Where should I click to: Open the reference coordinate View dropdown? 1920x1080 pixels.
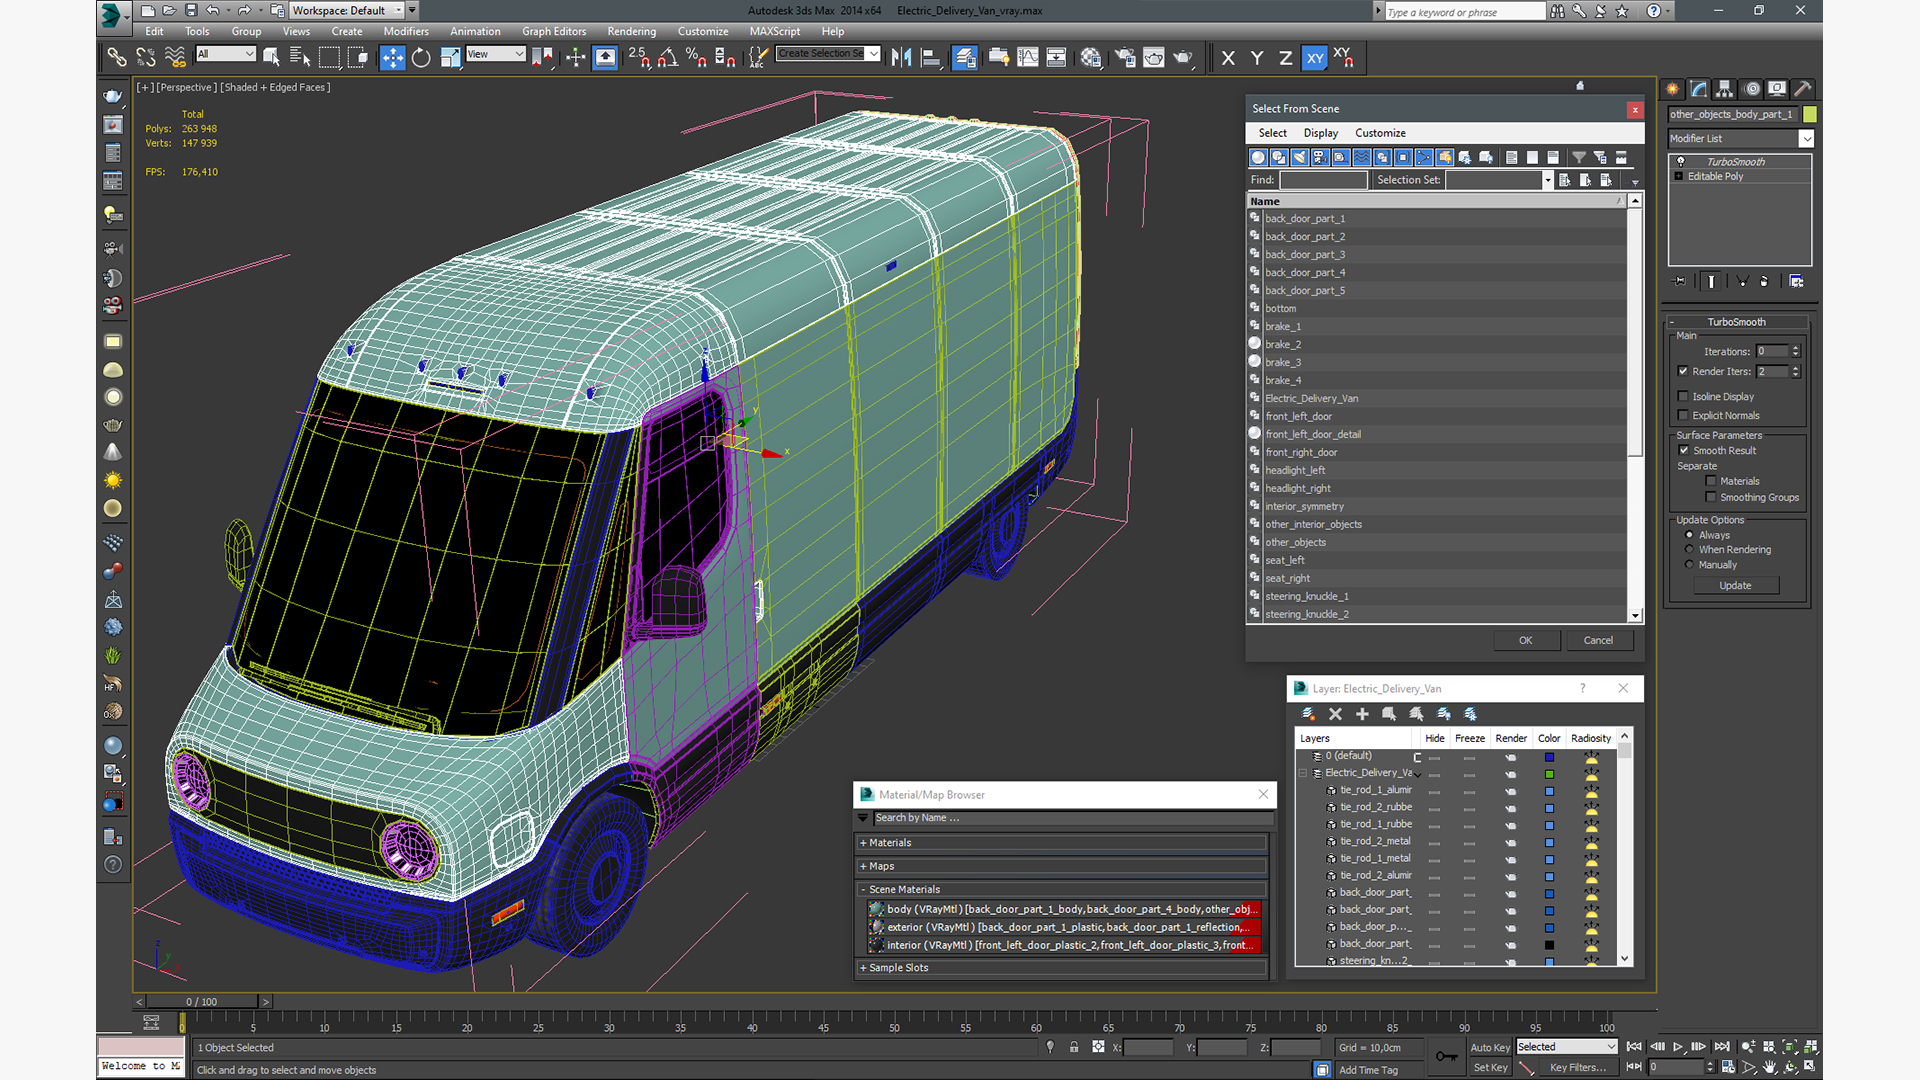click(x=496, y=54)
